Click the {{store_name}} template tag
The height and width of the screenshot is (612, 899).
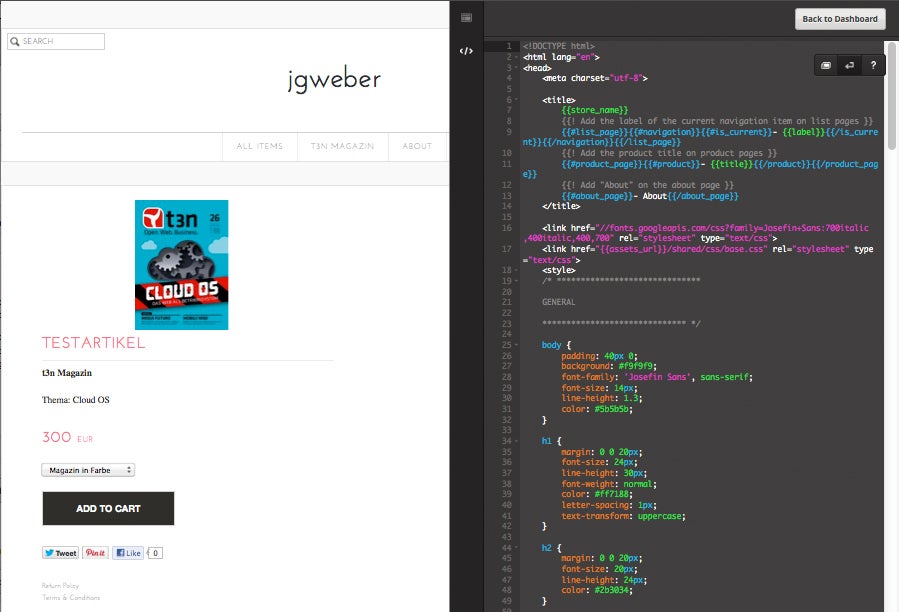click(x=595, y=110)
